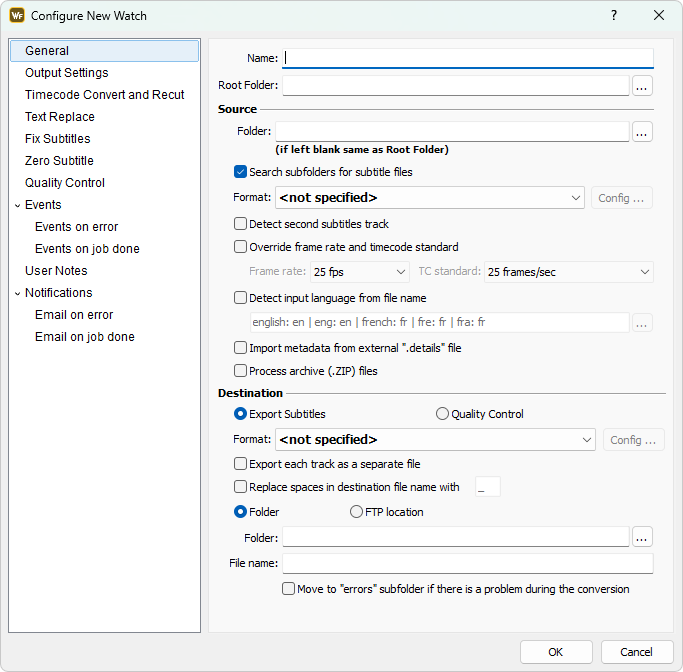Viewport: 683px width, 672px height.
Task: Select the Quality Control radio button
Action: (443, 414)
